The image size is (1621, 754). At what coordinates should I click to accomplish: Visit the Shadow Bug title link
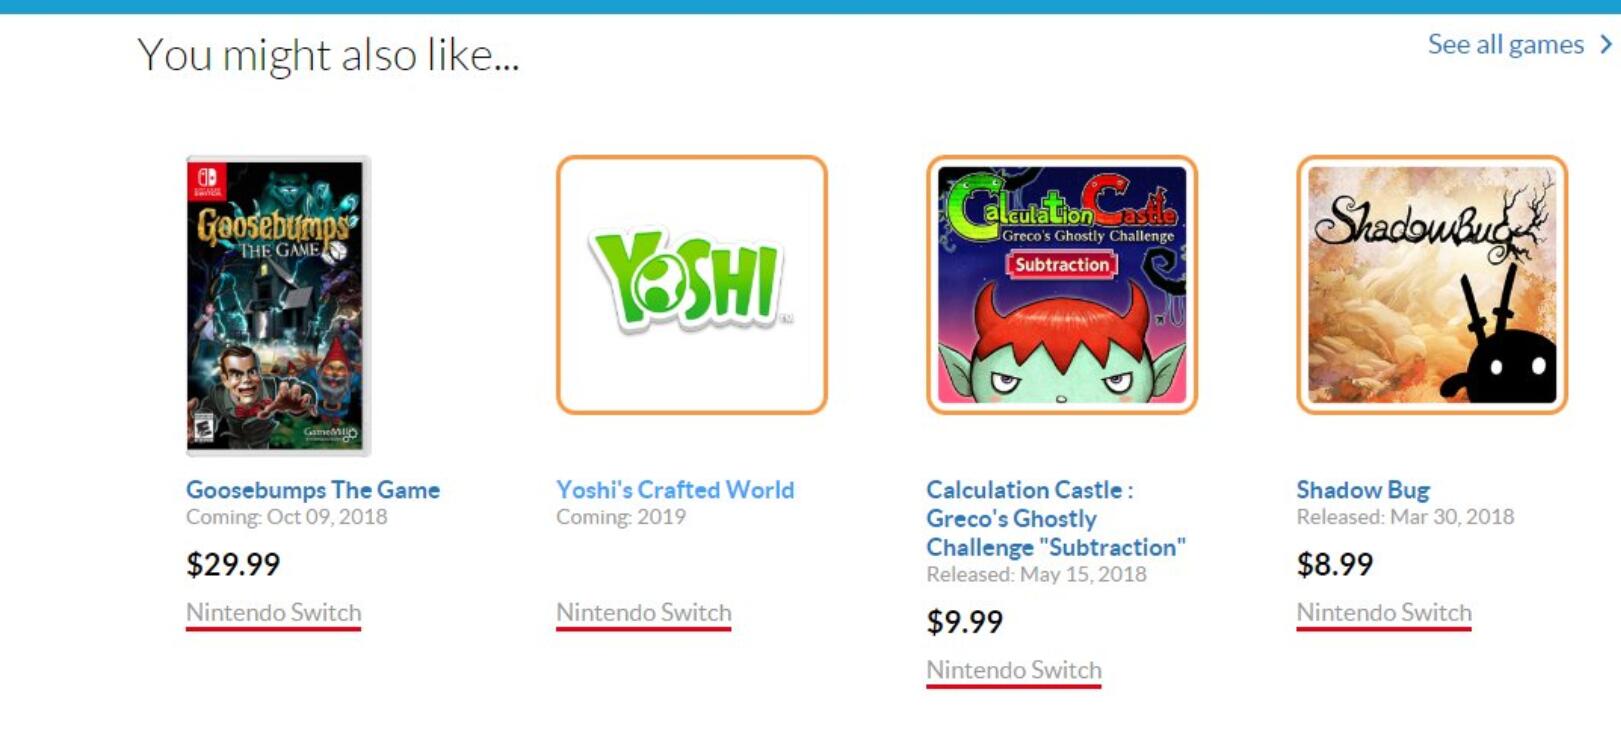(1363, 490)
